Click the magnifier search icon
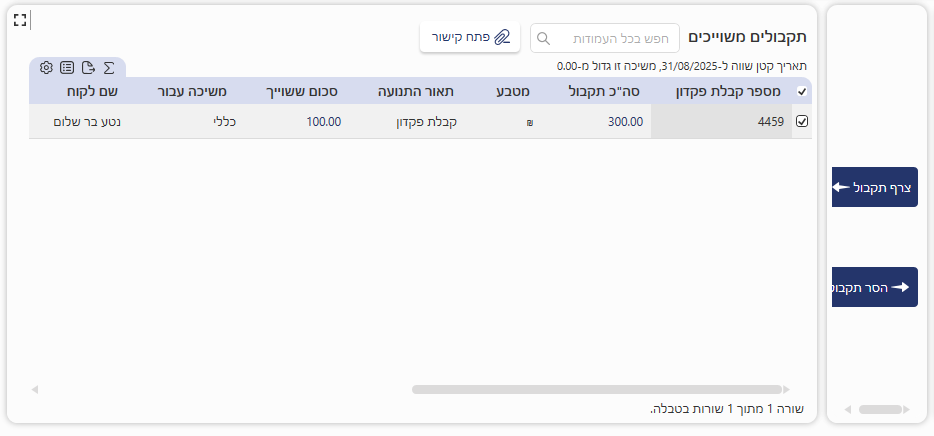Image resolution: width=934 pixels, height=436 pixels. tap(544, 38)
